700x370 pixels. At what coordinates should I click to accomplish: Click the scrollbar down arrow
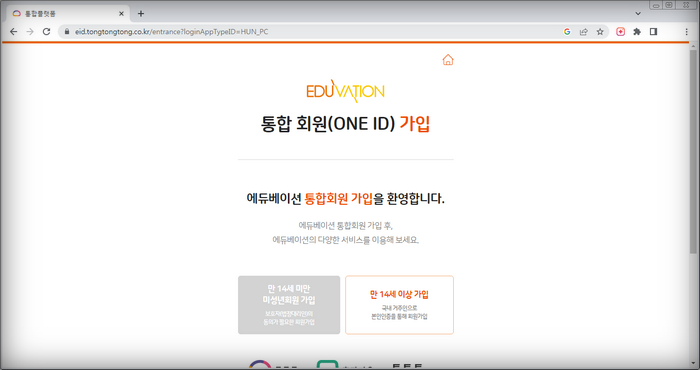[x=693, y=364]
